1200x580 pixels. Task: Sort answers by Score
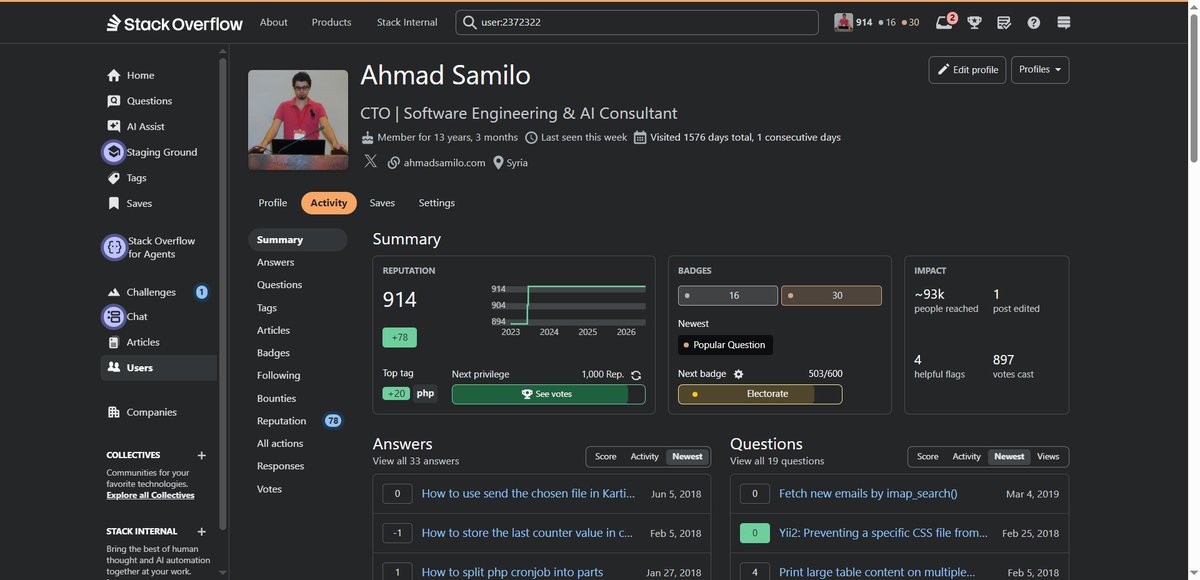click(606, 457)
